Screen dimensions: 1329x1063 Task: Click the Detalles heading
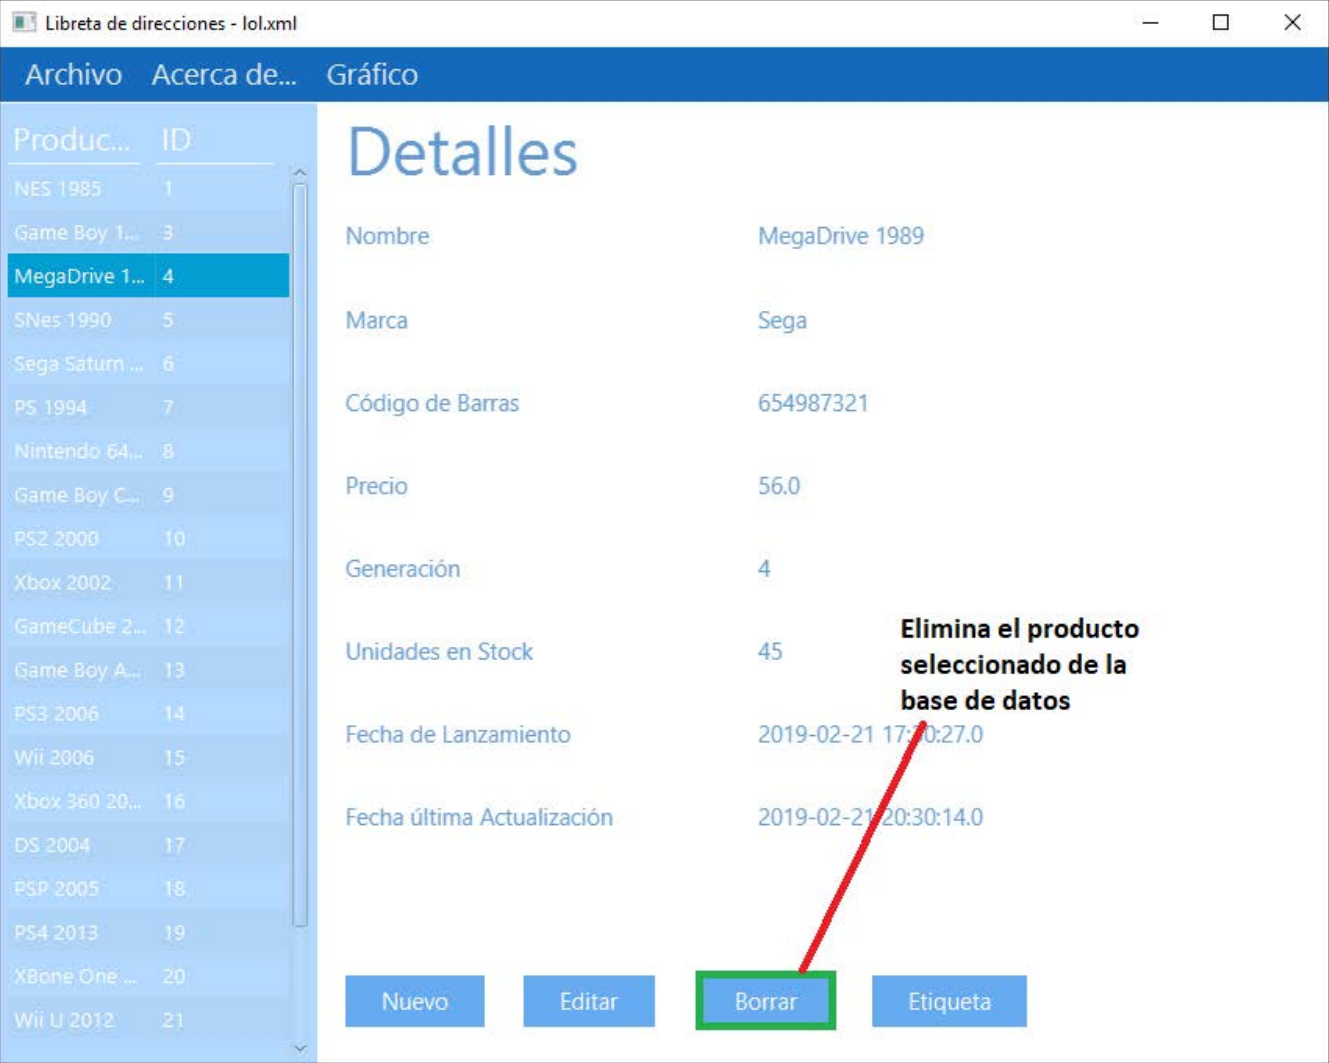click(462, 153)
